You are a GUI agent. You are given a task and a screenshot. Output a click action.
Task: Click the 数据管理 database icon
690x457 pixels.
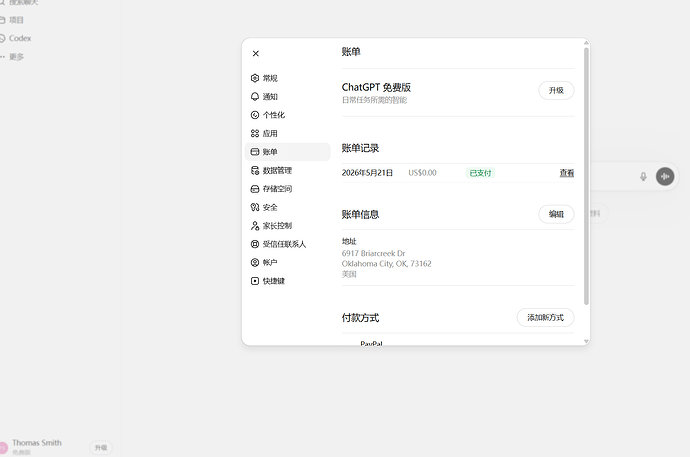click(x=255, y=171)
